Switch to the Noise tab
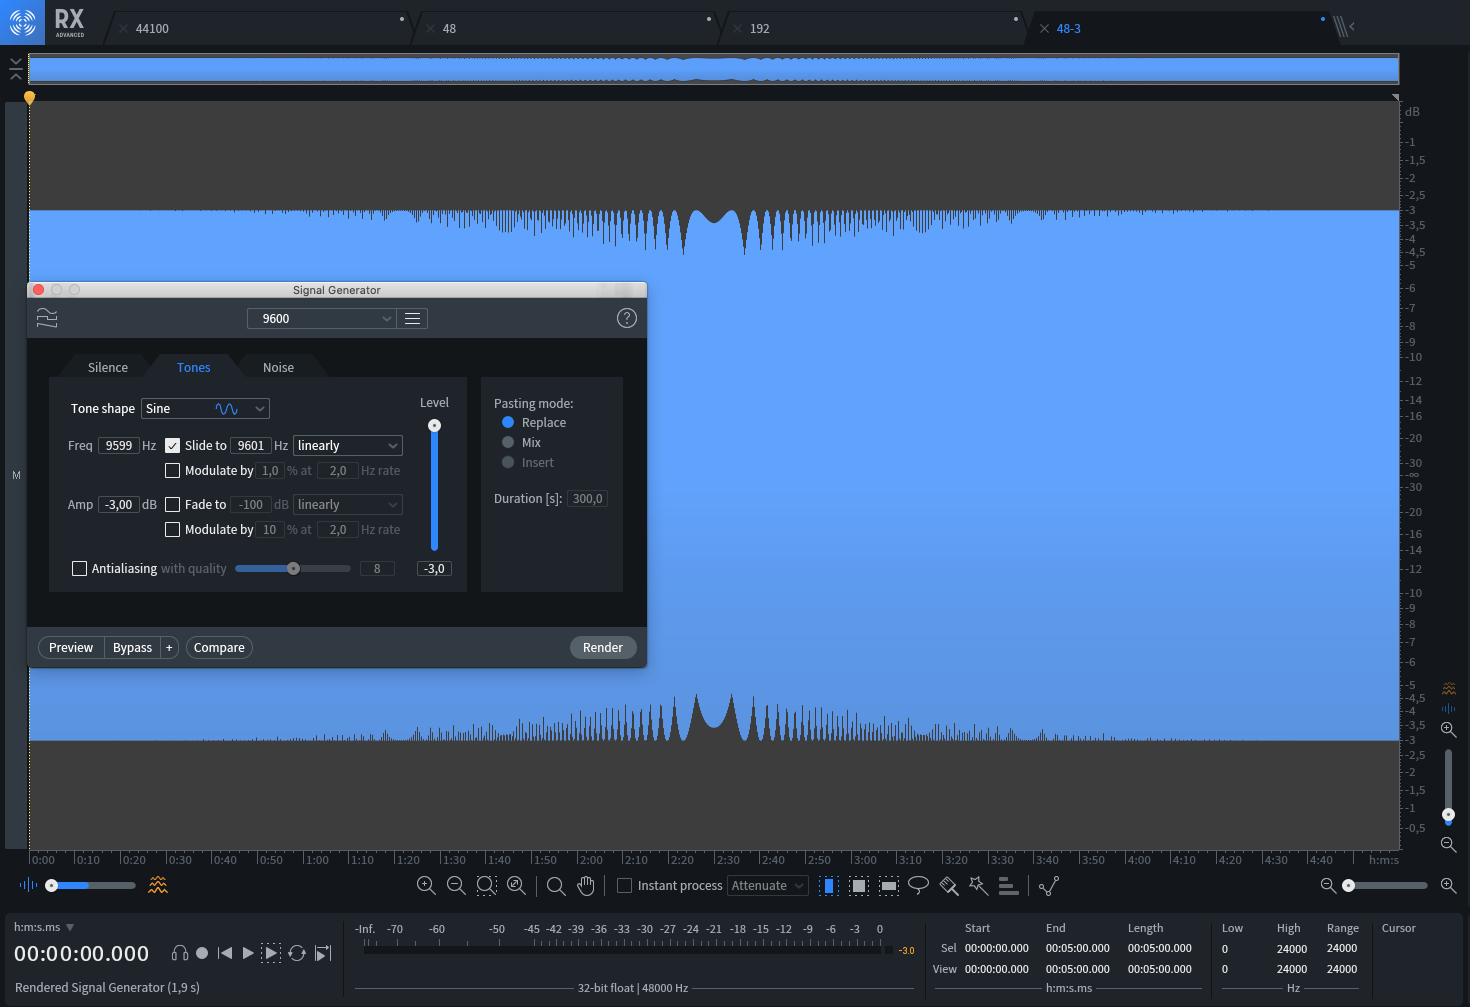 click(x=279, y=368)
